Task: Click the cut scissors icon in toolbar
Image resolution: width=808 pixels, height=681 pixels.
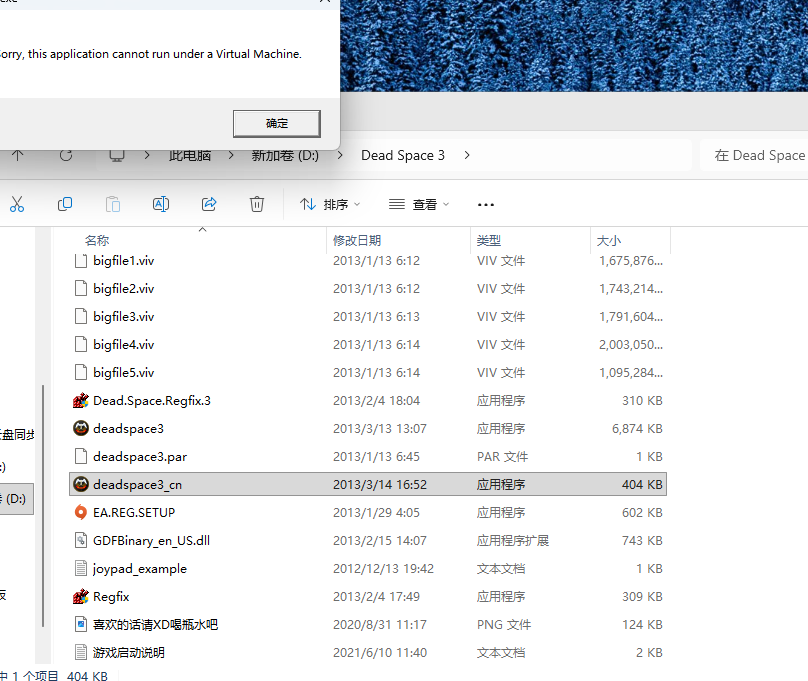Action: tap(17, 204)
